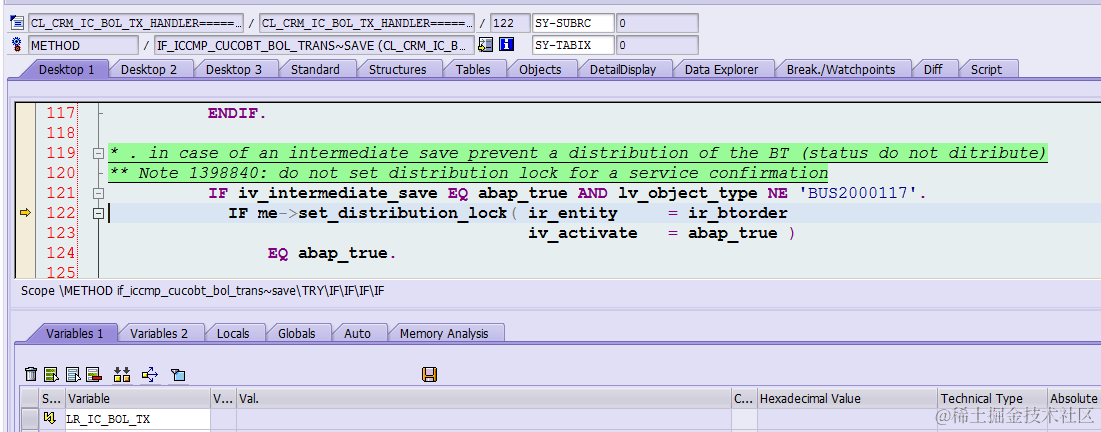Click the value field next to SY-SUBRC

click(x=657, y=23)
